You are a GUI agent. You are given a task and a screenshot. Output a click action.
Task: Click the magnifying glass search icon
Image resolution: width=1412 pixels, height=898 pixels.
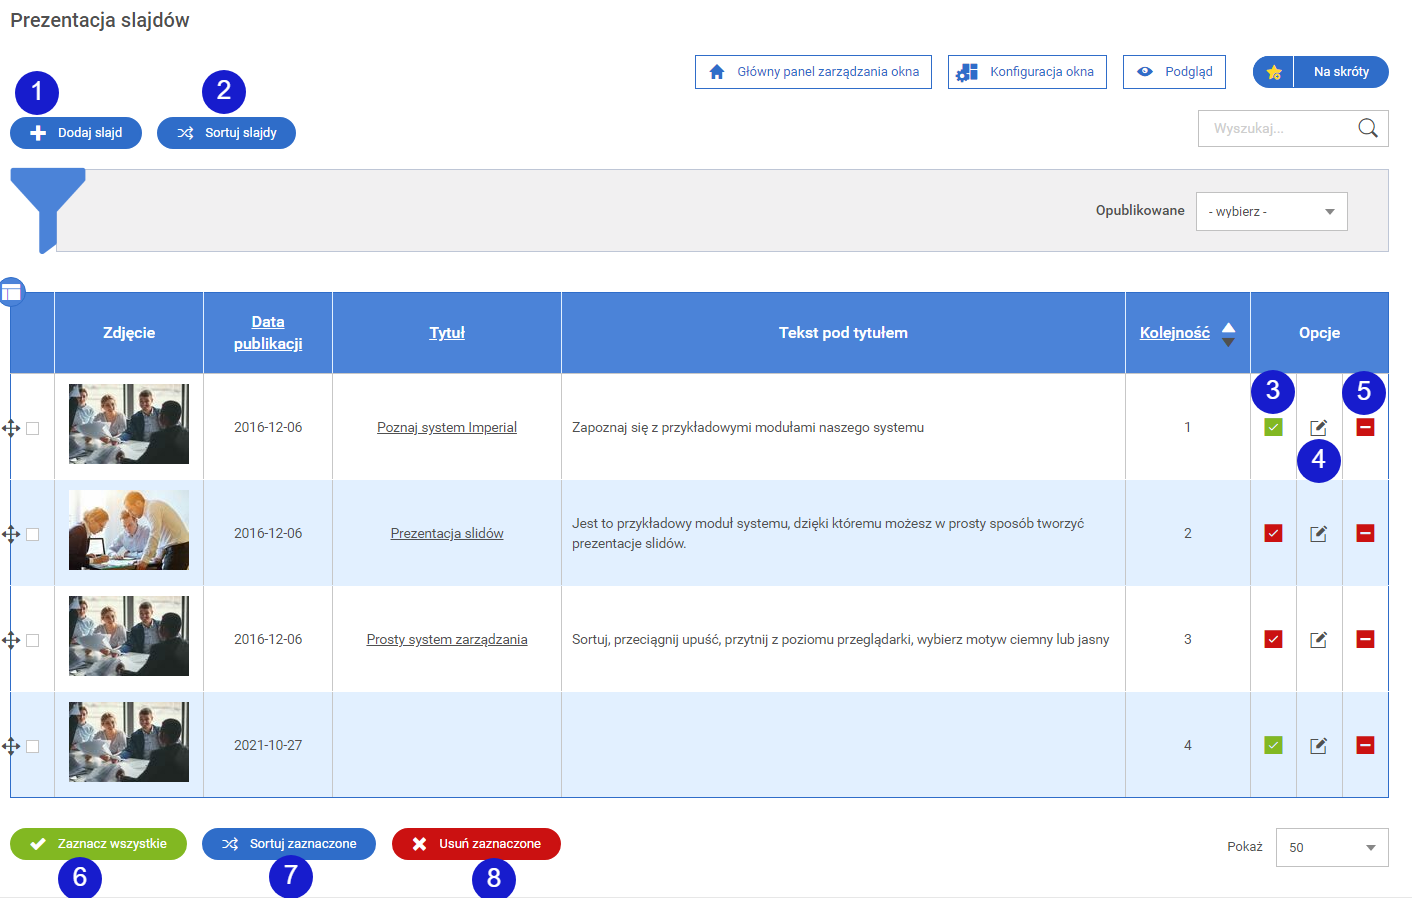tap(1367, 128)
